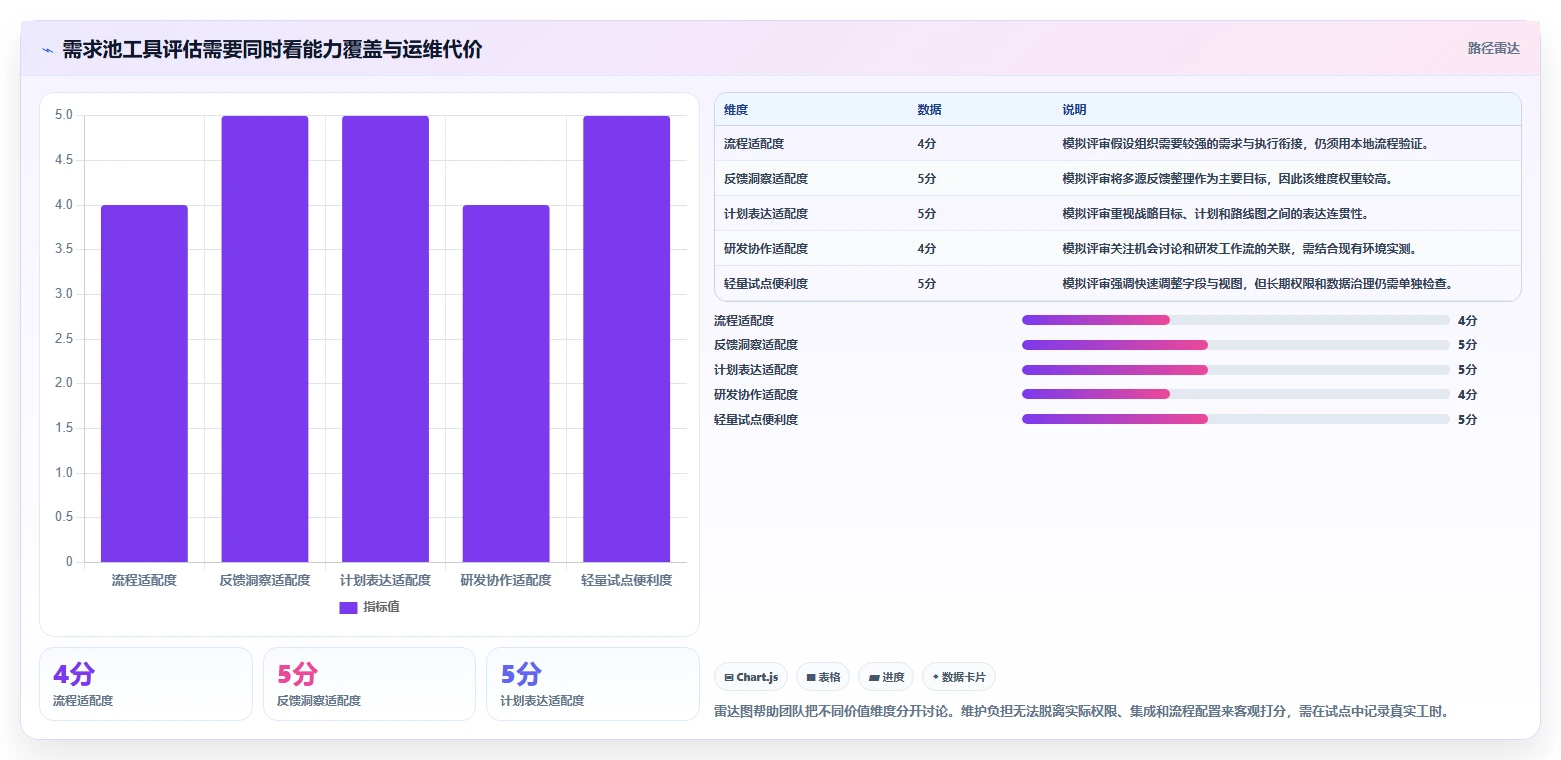Click the 计划表达适配度 progress bar
This screenshot has height=760, width=1561.
(1236, 370)
